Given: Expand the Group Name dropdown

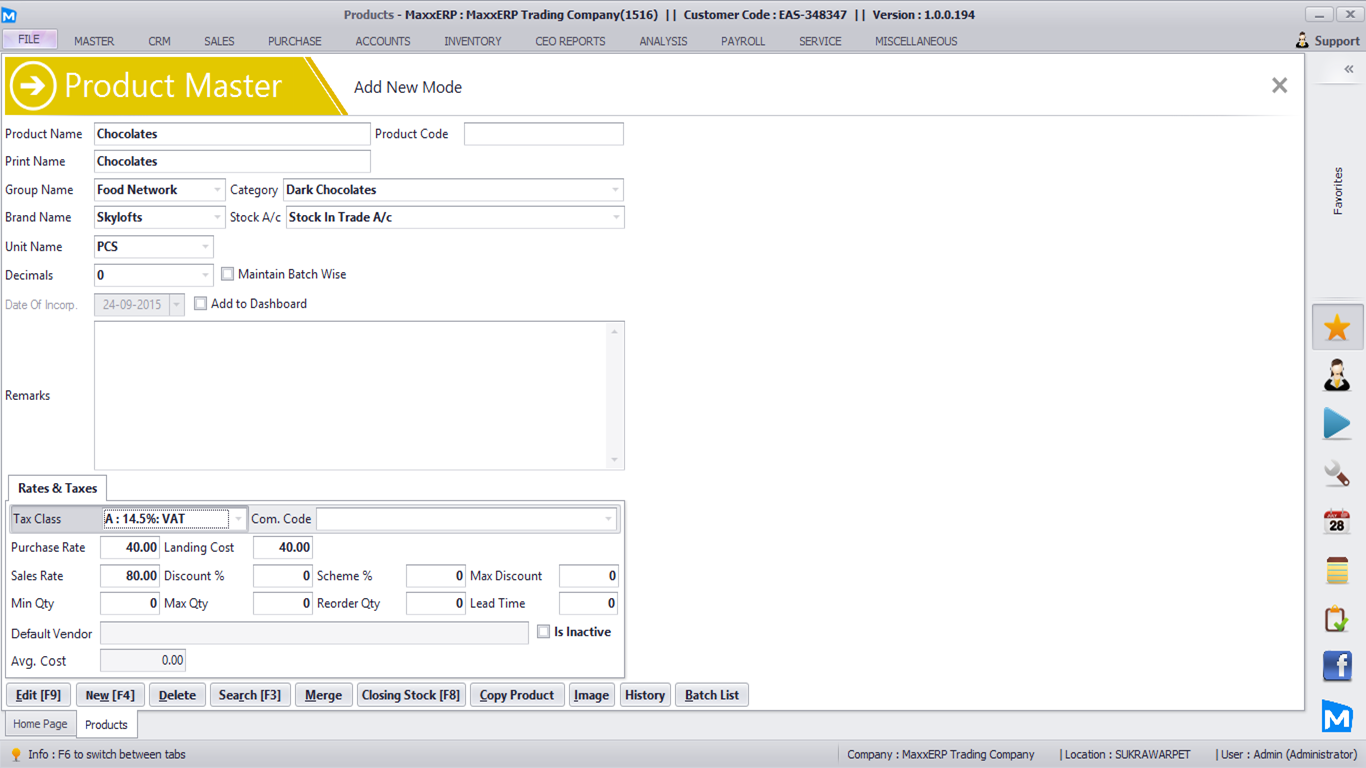Looking at the screenshot, I should click(217, 190).
